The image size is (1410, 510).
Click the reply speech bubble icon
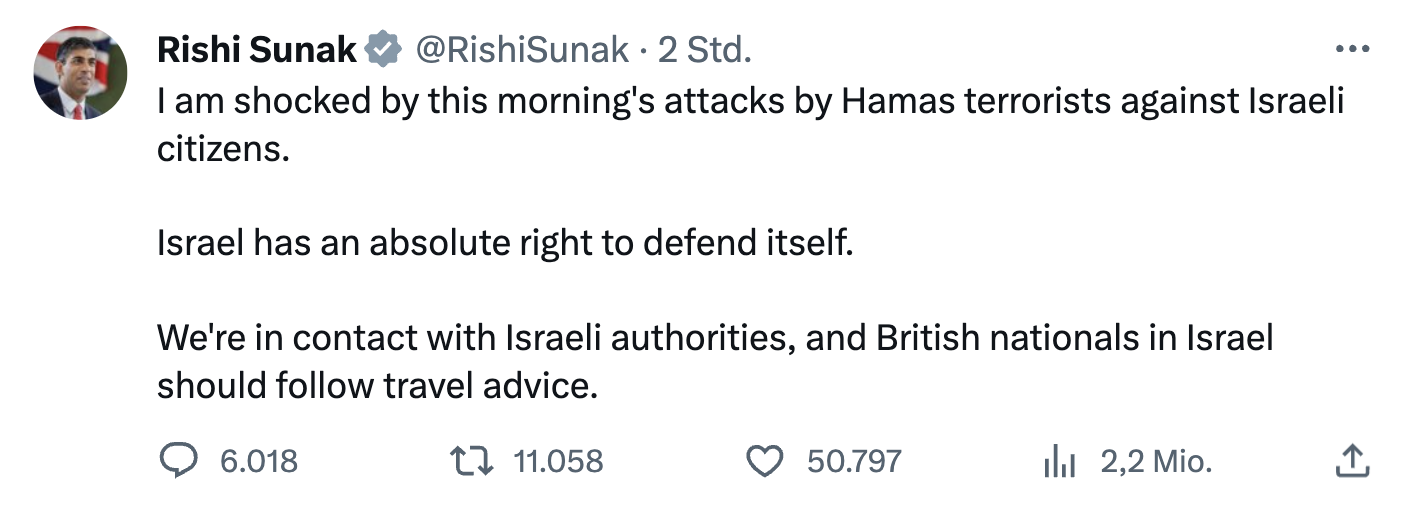pos(181,460)
